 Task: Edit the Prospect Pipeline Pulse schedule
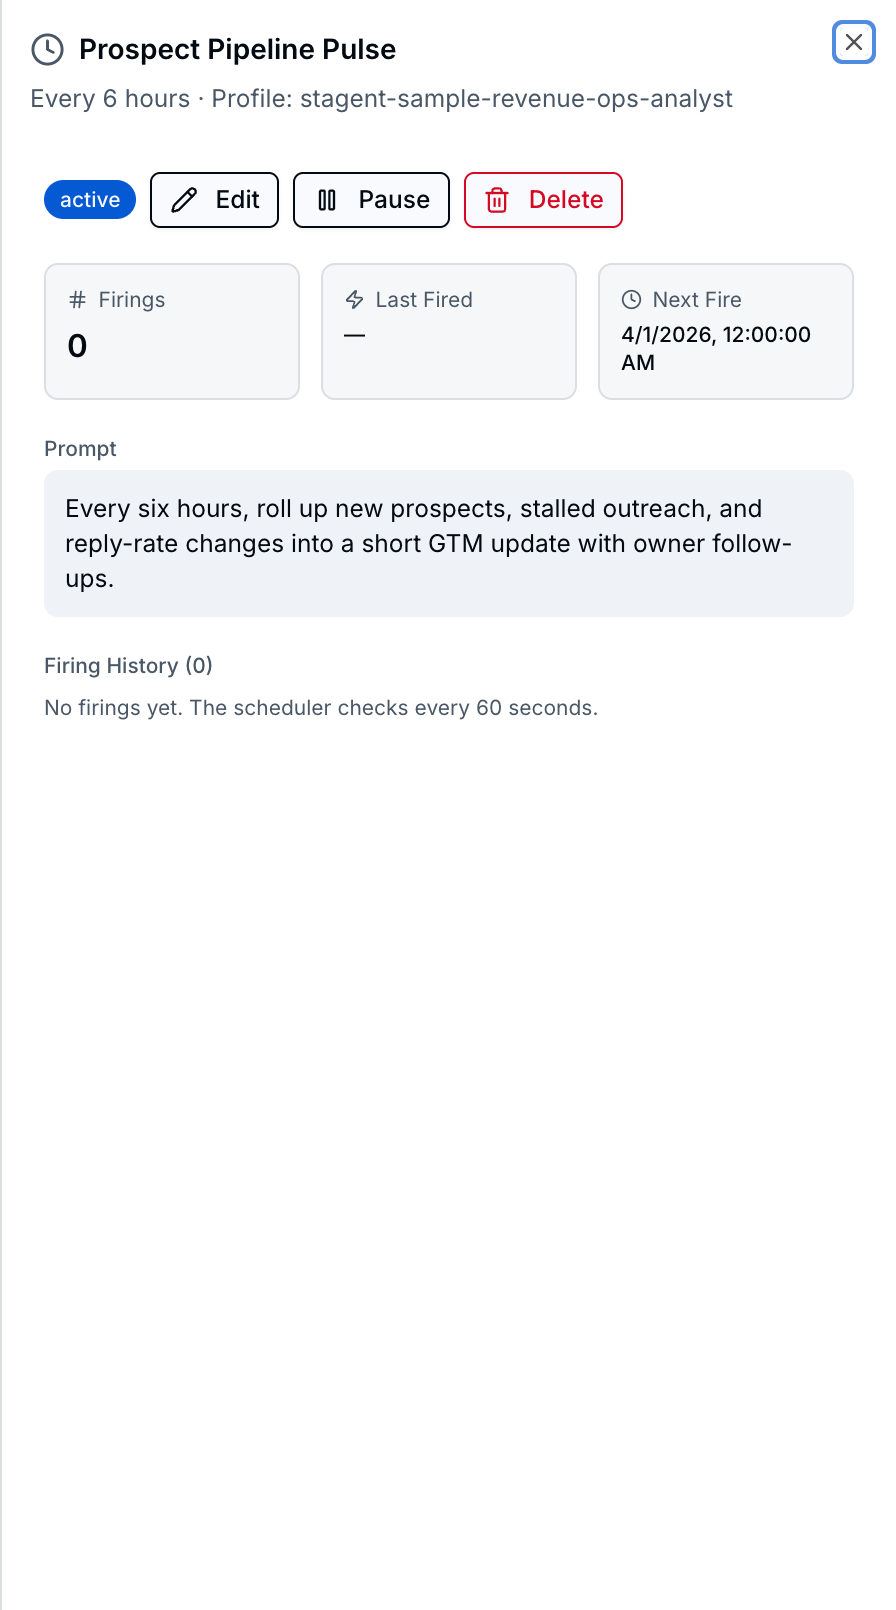point(214,199)
